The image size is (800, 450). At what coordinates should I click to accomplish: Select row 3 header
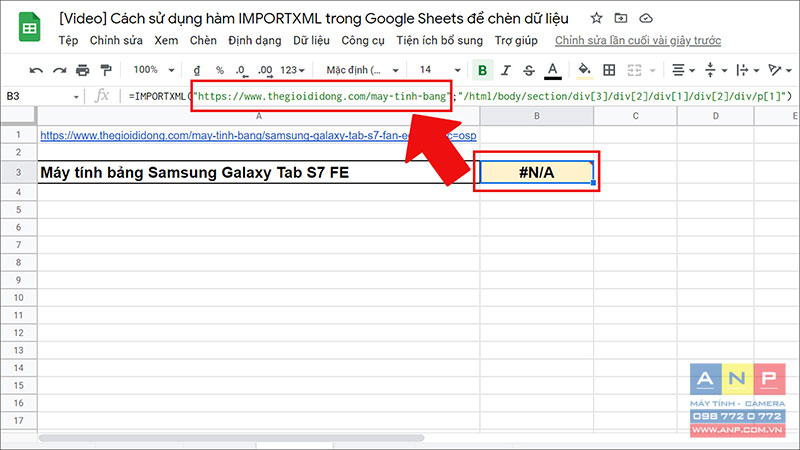coord(18,172)
